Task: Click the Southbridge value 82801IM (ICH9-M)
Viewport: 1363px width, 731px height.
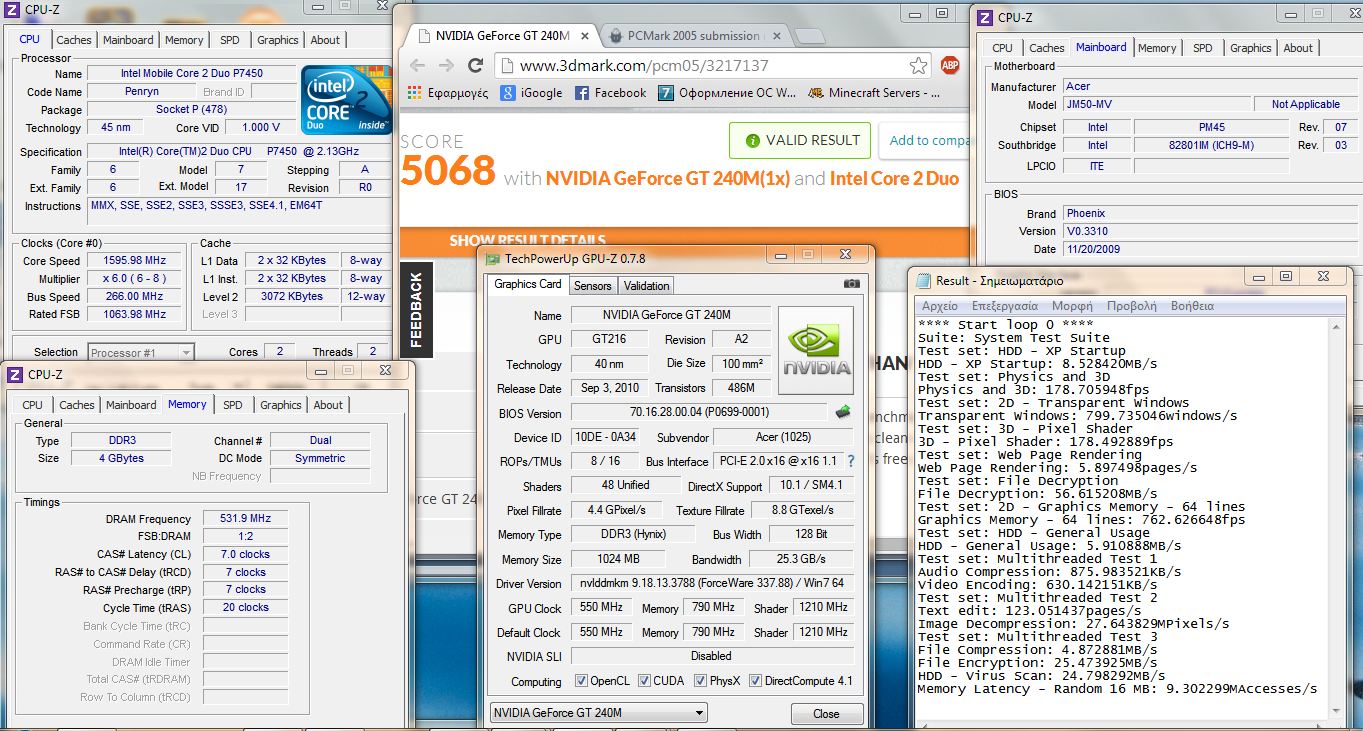Action: tap(1211, 145)
